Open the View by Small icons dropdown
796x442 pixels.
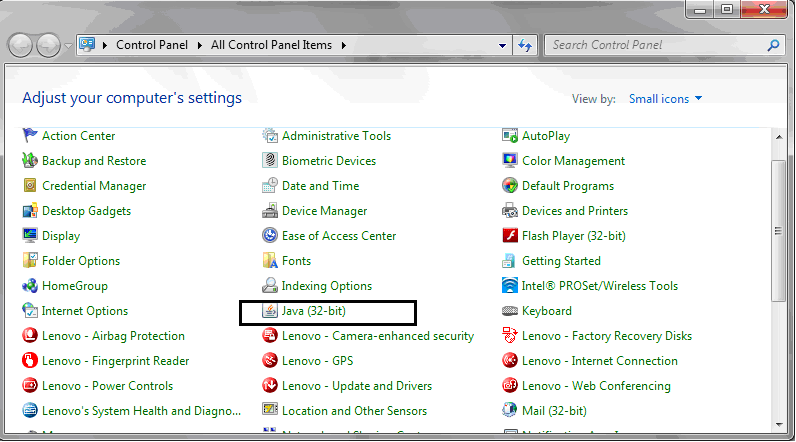coord(665,98)
